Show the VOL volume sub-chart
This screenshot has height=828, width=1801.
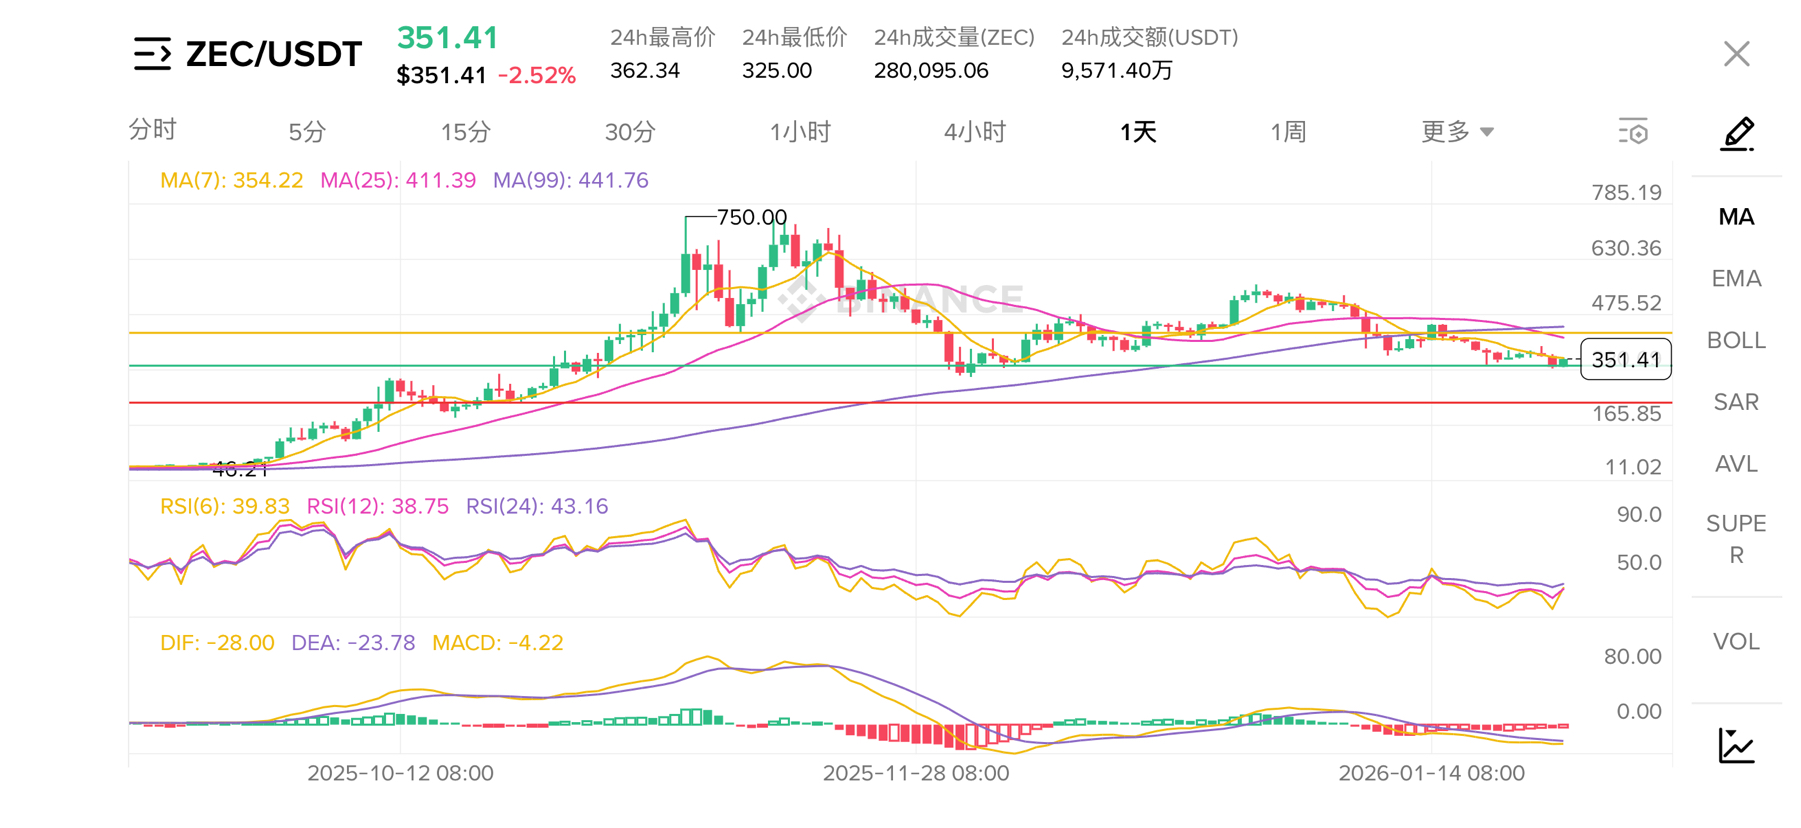pos(1736,642)
